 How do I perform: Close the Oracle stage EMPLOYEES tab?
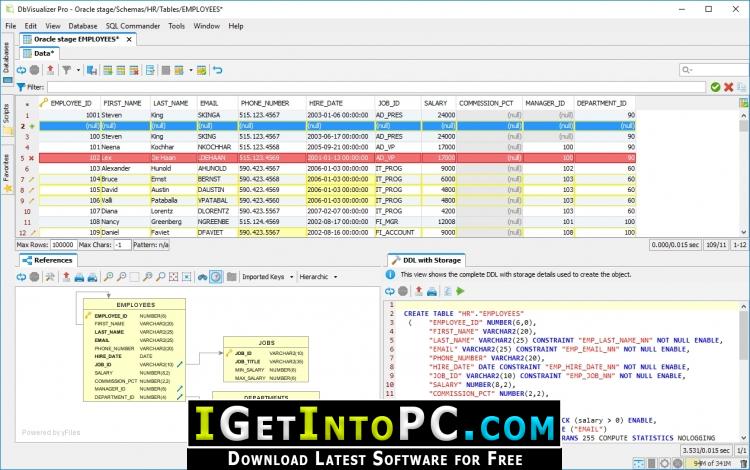(x=129, y=39)
